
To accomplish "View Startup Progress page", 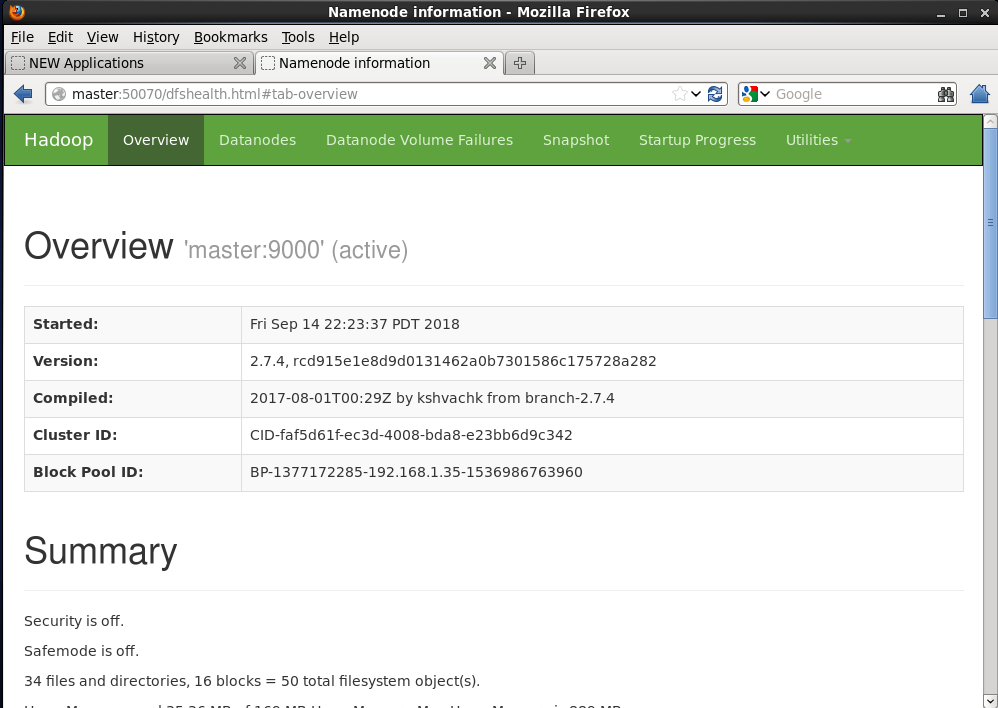I will pyautogui.click(x=698, y=140).
